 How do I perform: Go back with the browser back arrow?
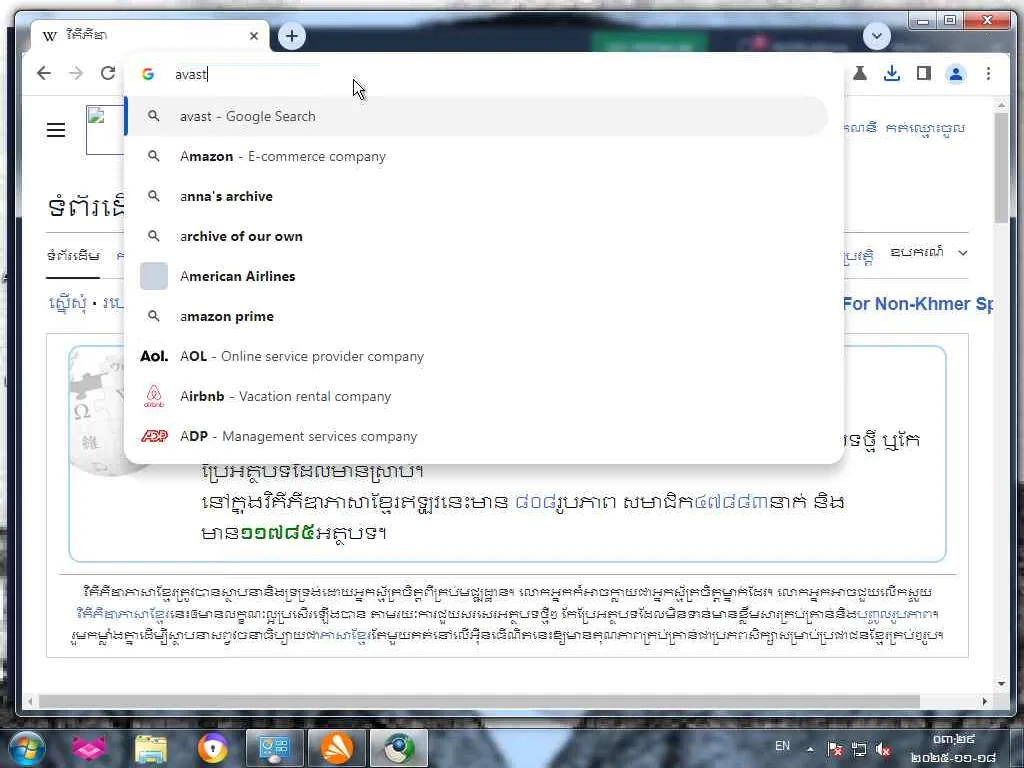44,73
